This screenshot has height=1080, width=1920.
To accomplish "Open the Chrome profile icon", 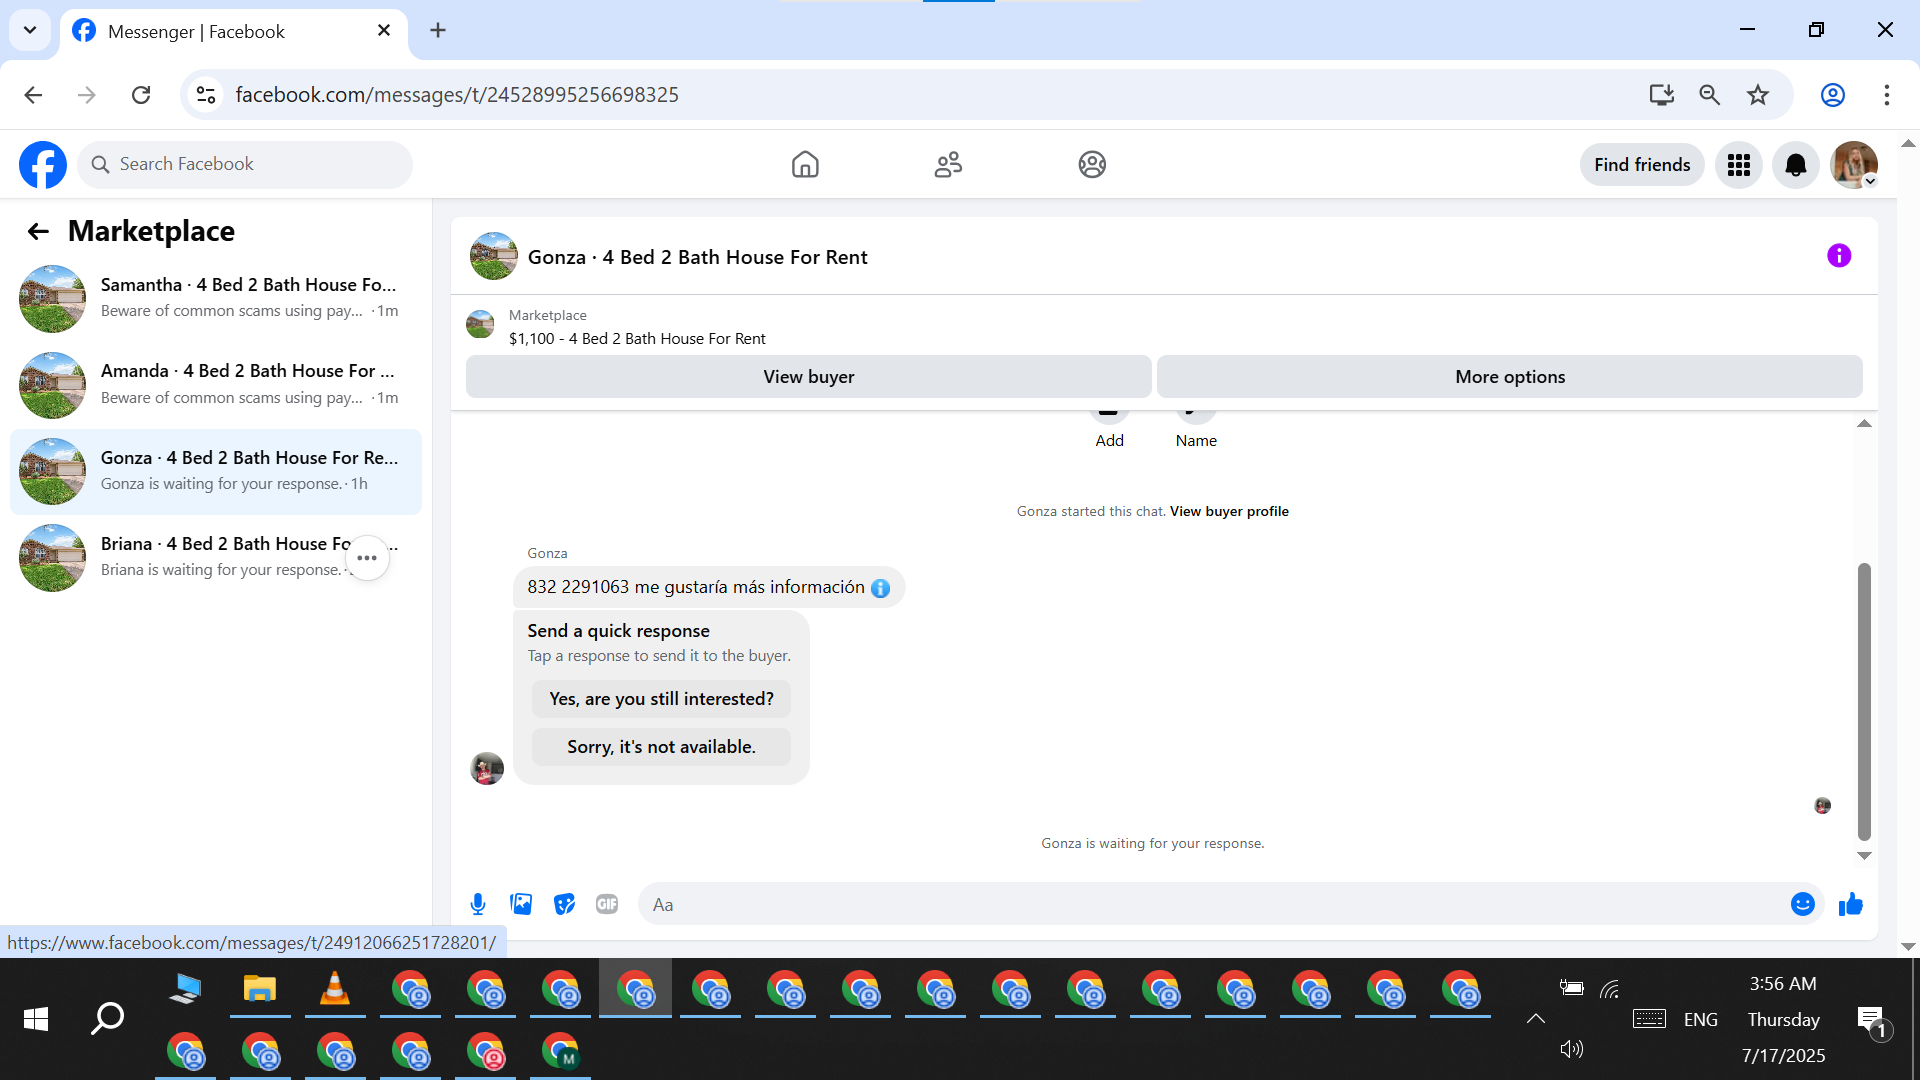I will coord(1833,95).
